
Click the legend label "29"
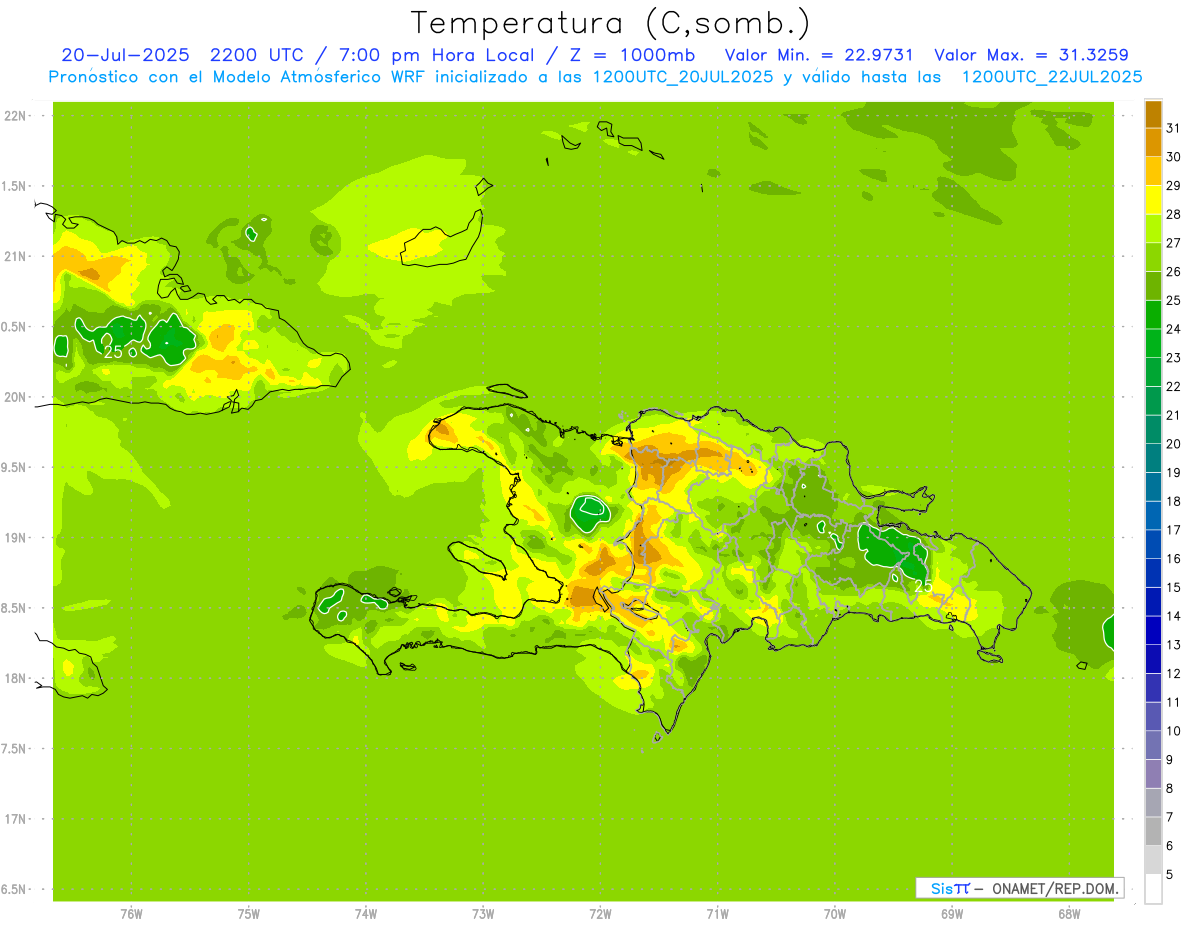pyautogui.click(x=1174, y=186)
